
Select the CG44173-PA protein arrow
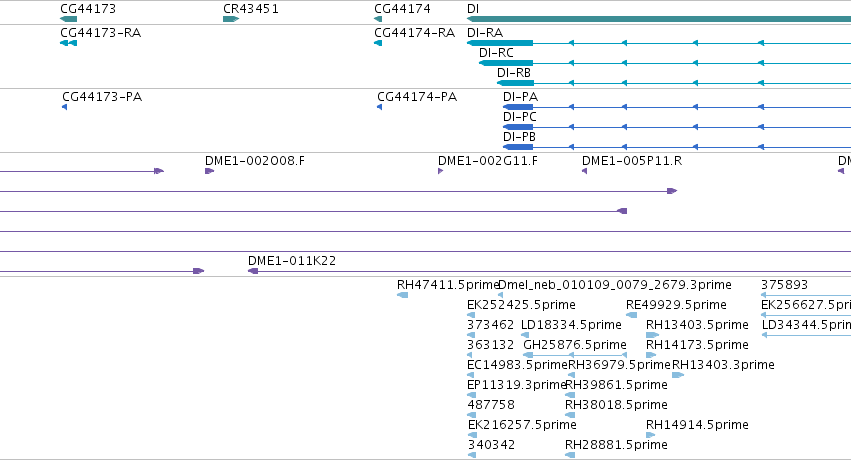pos(65,107)
